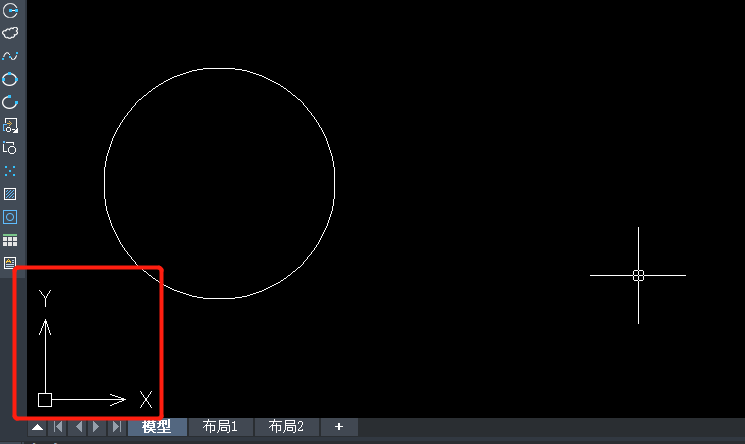This screenshot has height=444, width=745.
Task: Select the Hatch fill tool
Action: 10,194
